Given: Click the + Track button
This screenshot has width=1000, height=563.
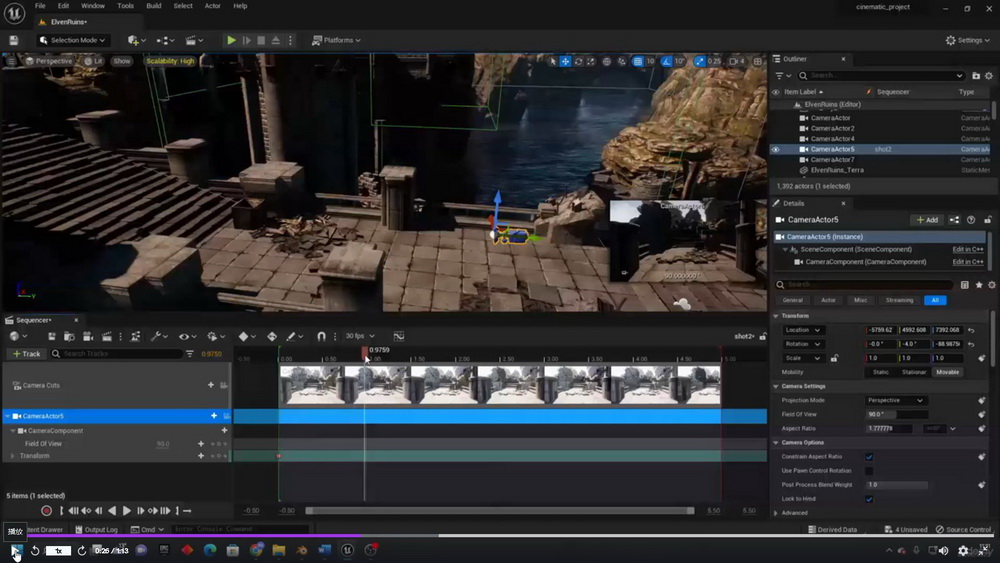Looking at the screenshot, I should 26,354.
